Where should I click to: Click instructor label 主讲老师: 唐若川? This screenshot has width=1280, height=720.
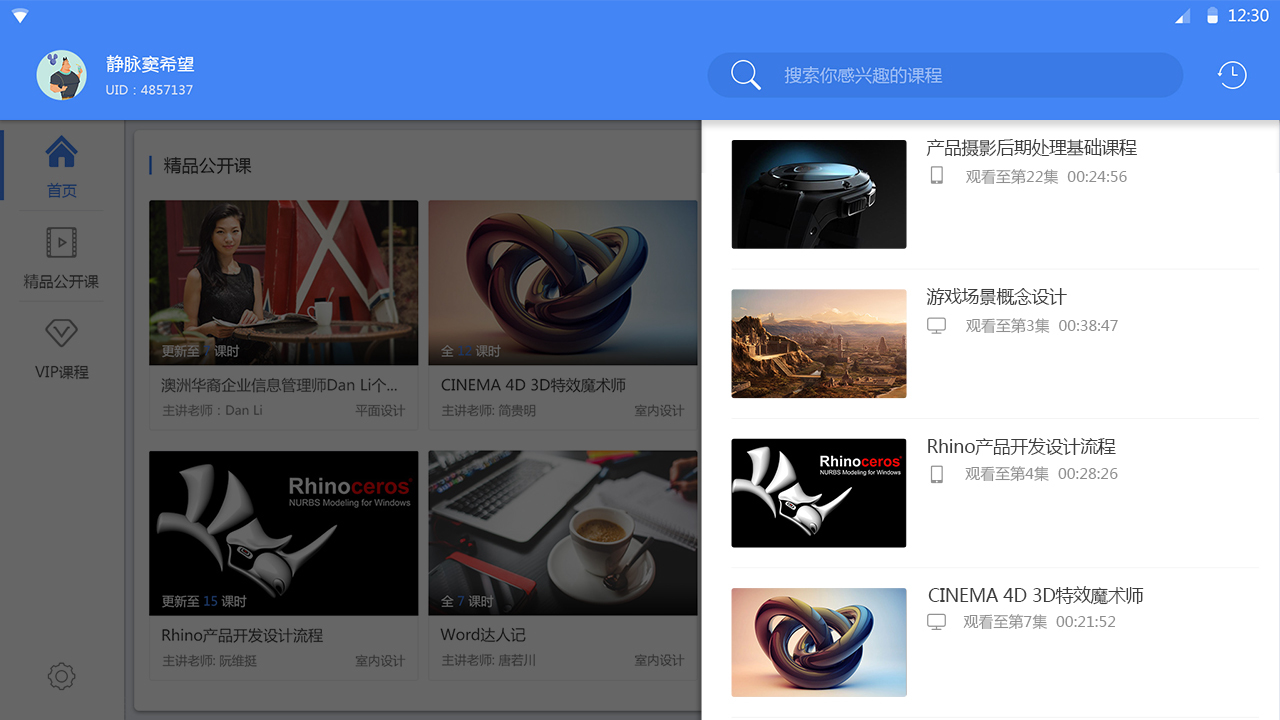click(x=489, y=661)
